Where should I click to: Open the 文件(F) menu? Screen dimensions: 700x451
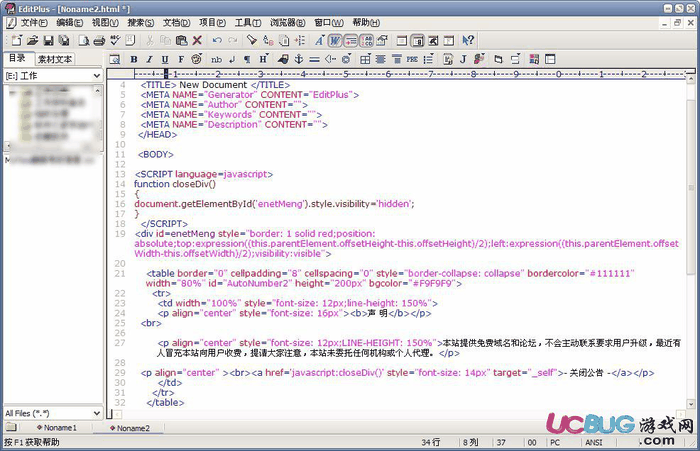tap(34, 22)
